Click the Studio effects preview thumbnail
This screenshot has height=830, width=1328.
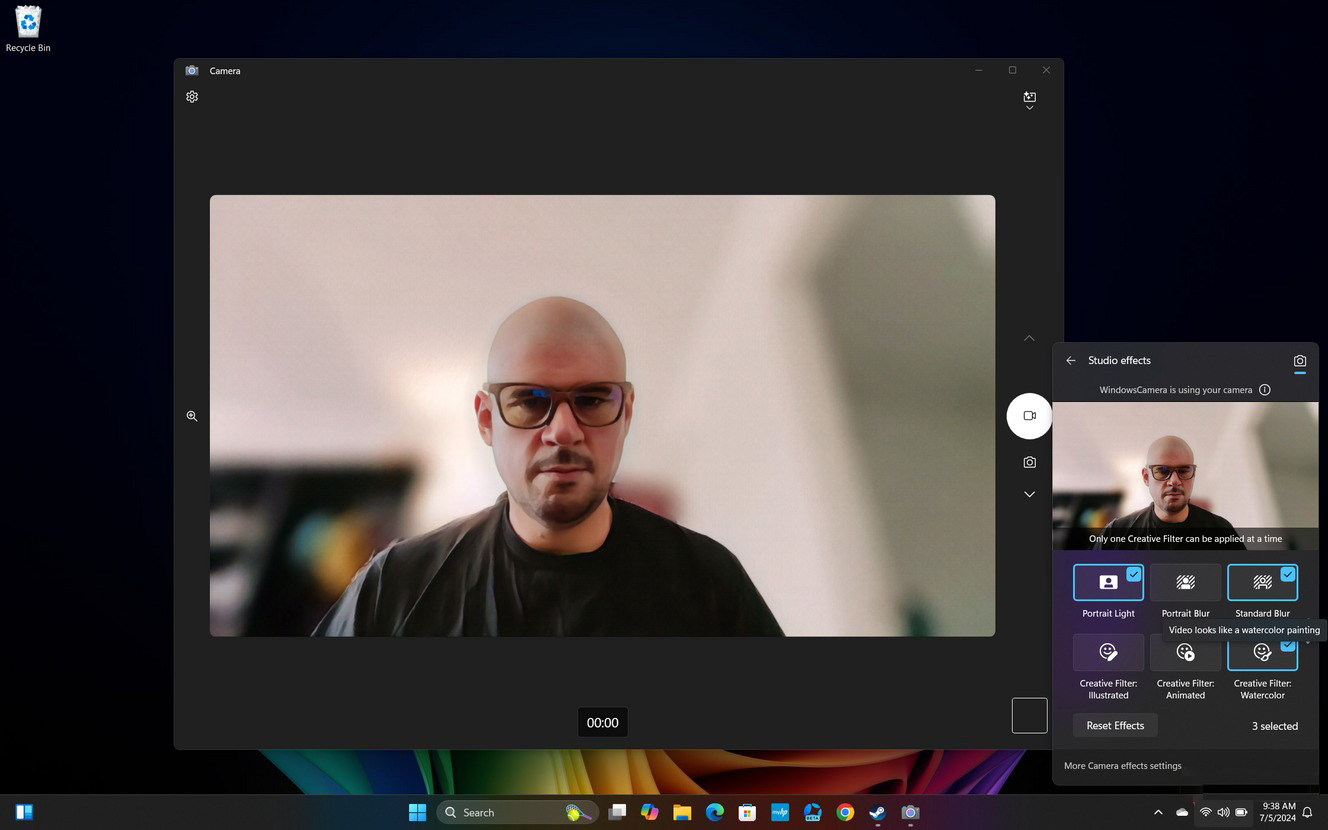click(1185, 476)
